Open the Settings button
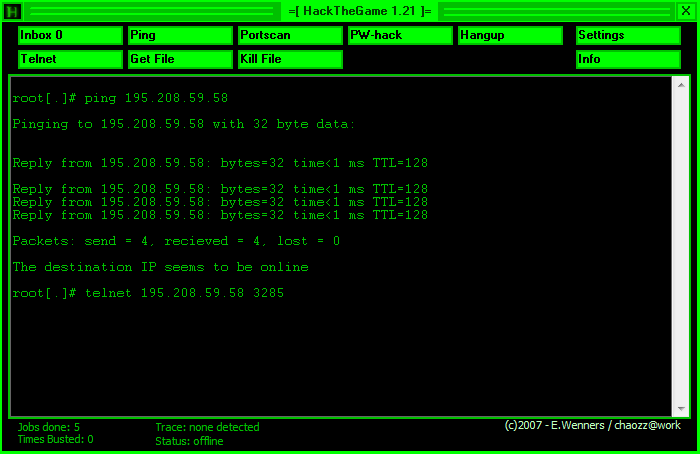Viewport: 700px width, 454px height. (x=628, y=35)
